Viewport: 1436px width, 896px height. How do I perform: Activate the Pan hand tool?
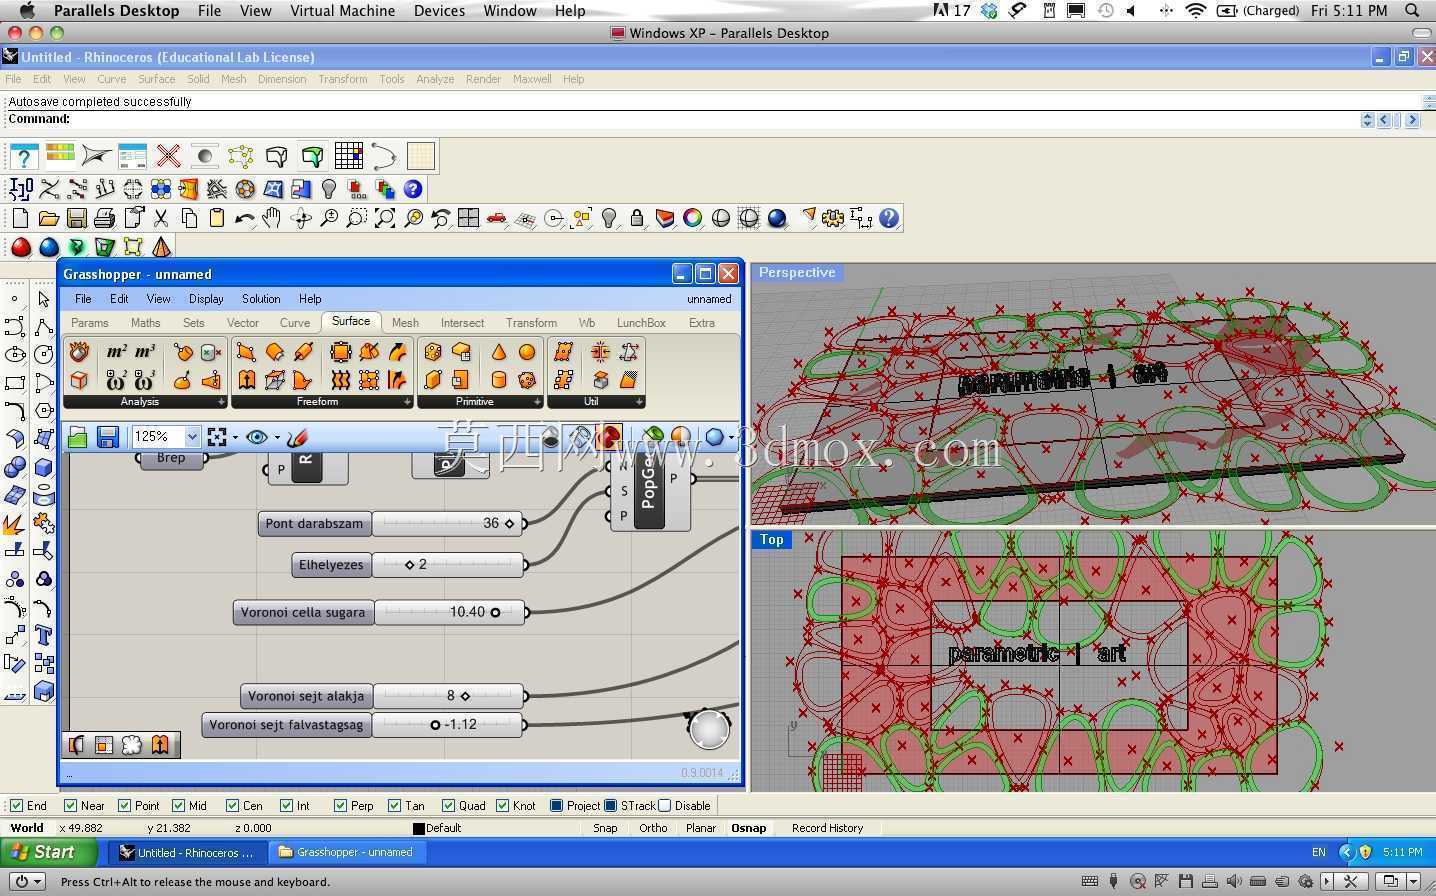tap(272, 218)
